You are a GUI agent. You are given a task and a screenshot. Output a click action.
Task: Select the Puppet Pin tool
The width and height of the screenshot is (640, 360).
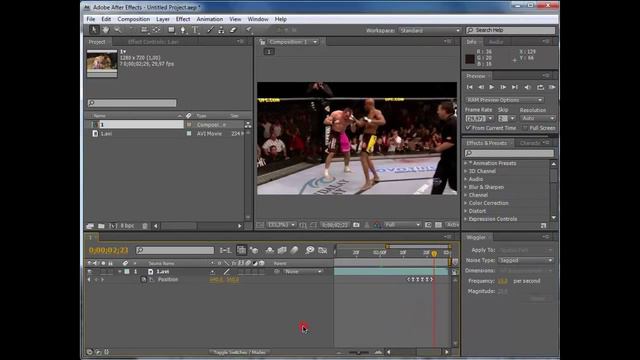tap(248, 30)
